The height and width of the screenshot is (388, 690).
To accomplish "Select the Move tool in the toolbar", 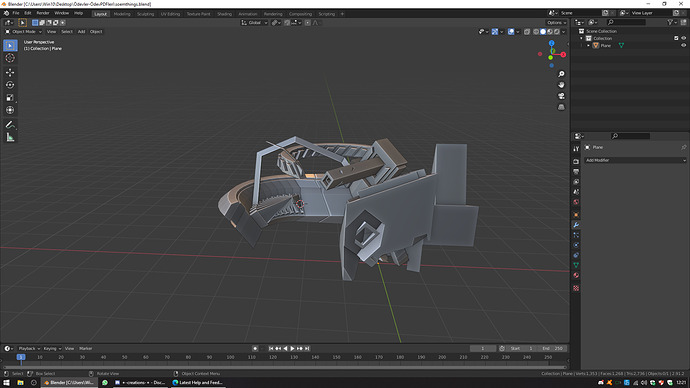I will 10,72.
